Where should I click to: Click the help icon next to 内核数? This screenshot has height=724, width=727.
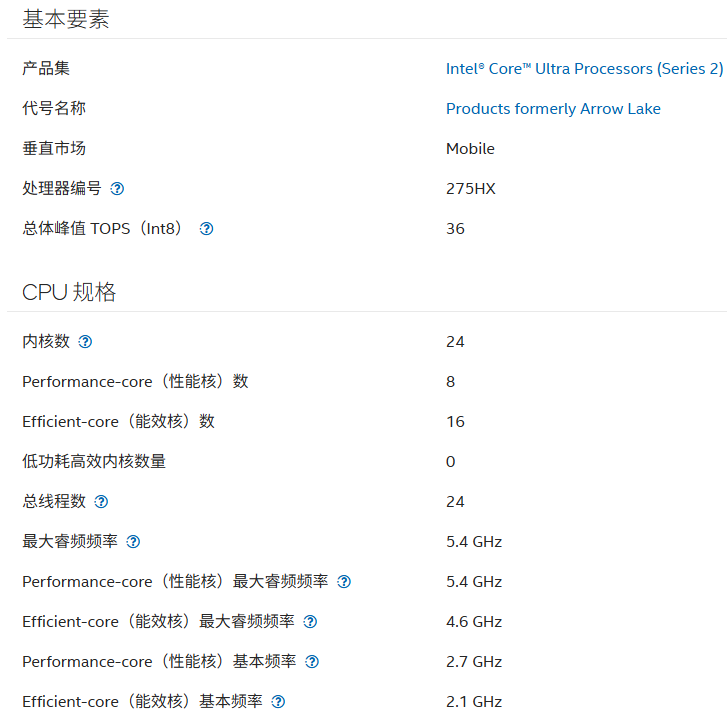pos(85,342)
